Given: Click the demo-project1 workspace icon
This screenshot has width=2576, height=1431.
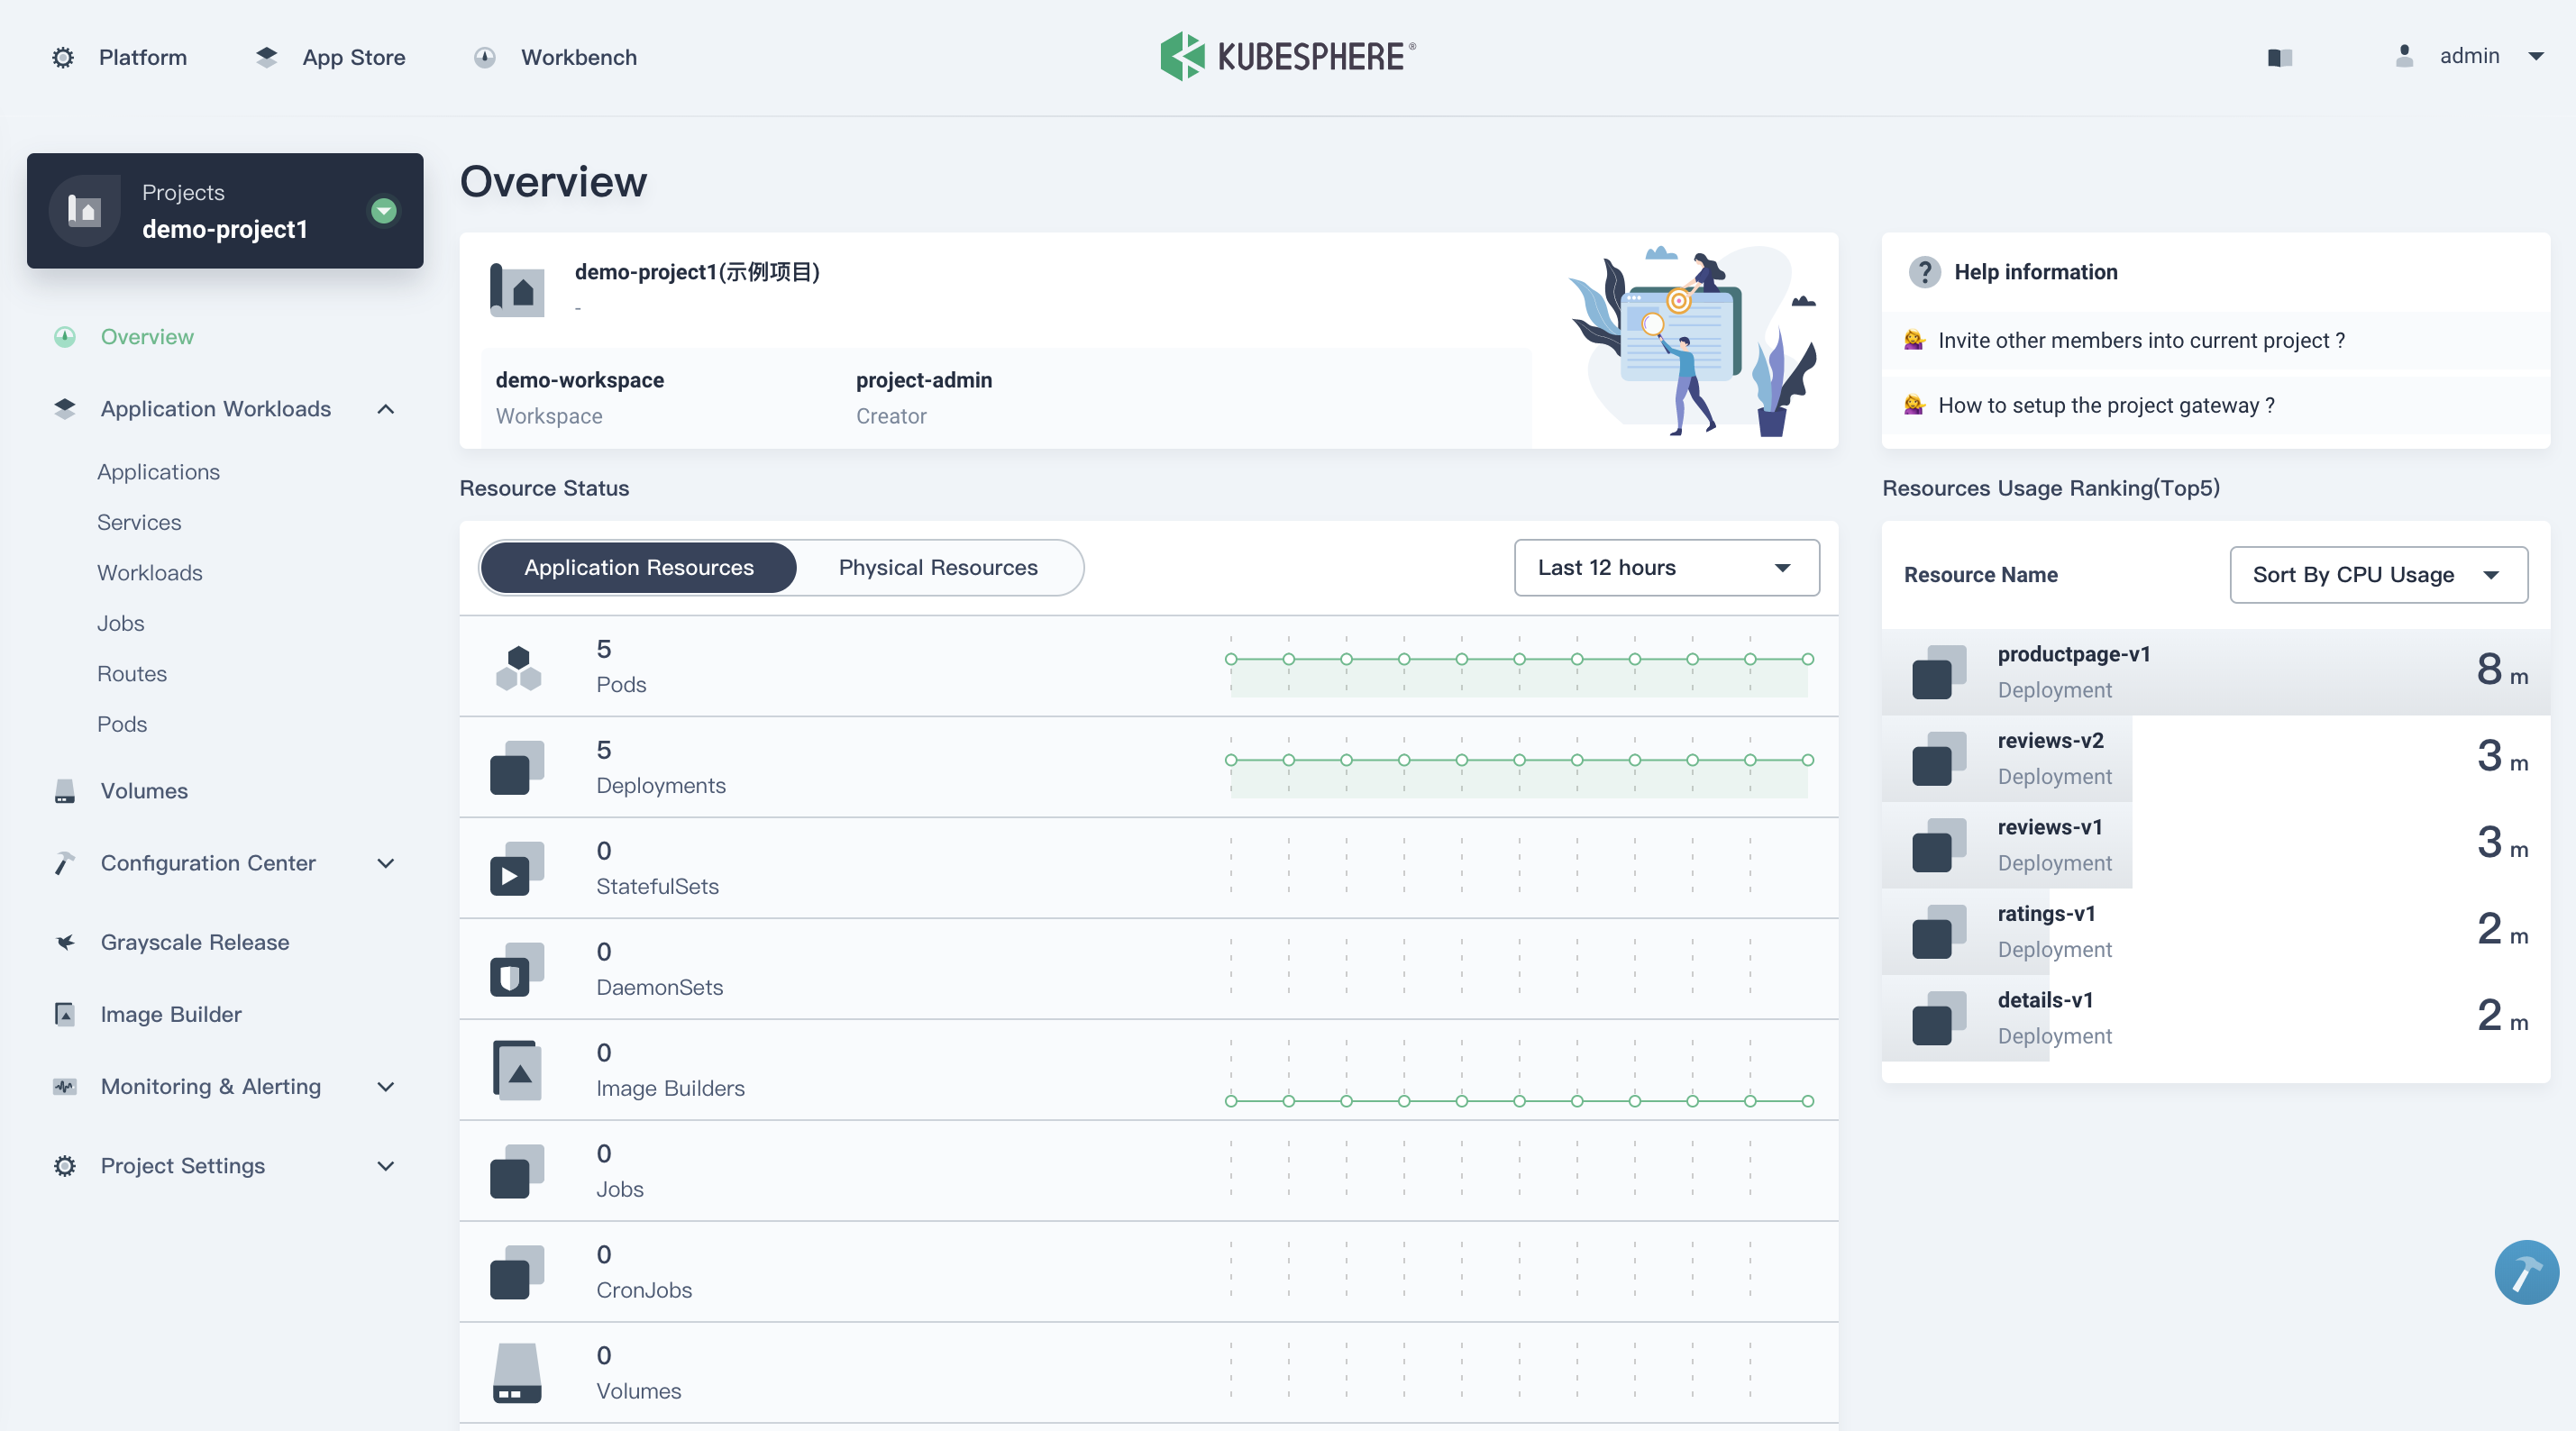Looking at the screenshot, I should point(83,210).
